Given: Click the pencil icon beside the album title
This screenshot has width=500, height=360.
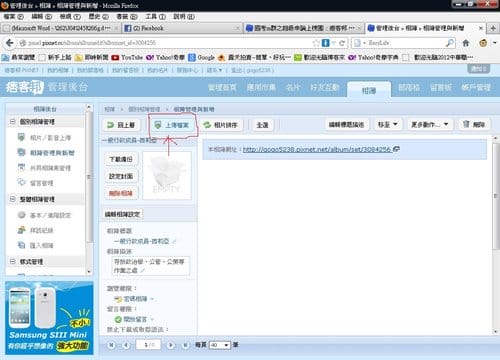Looking at the screenshot, I should pyautogui.click(x=174, y=241).
